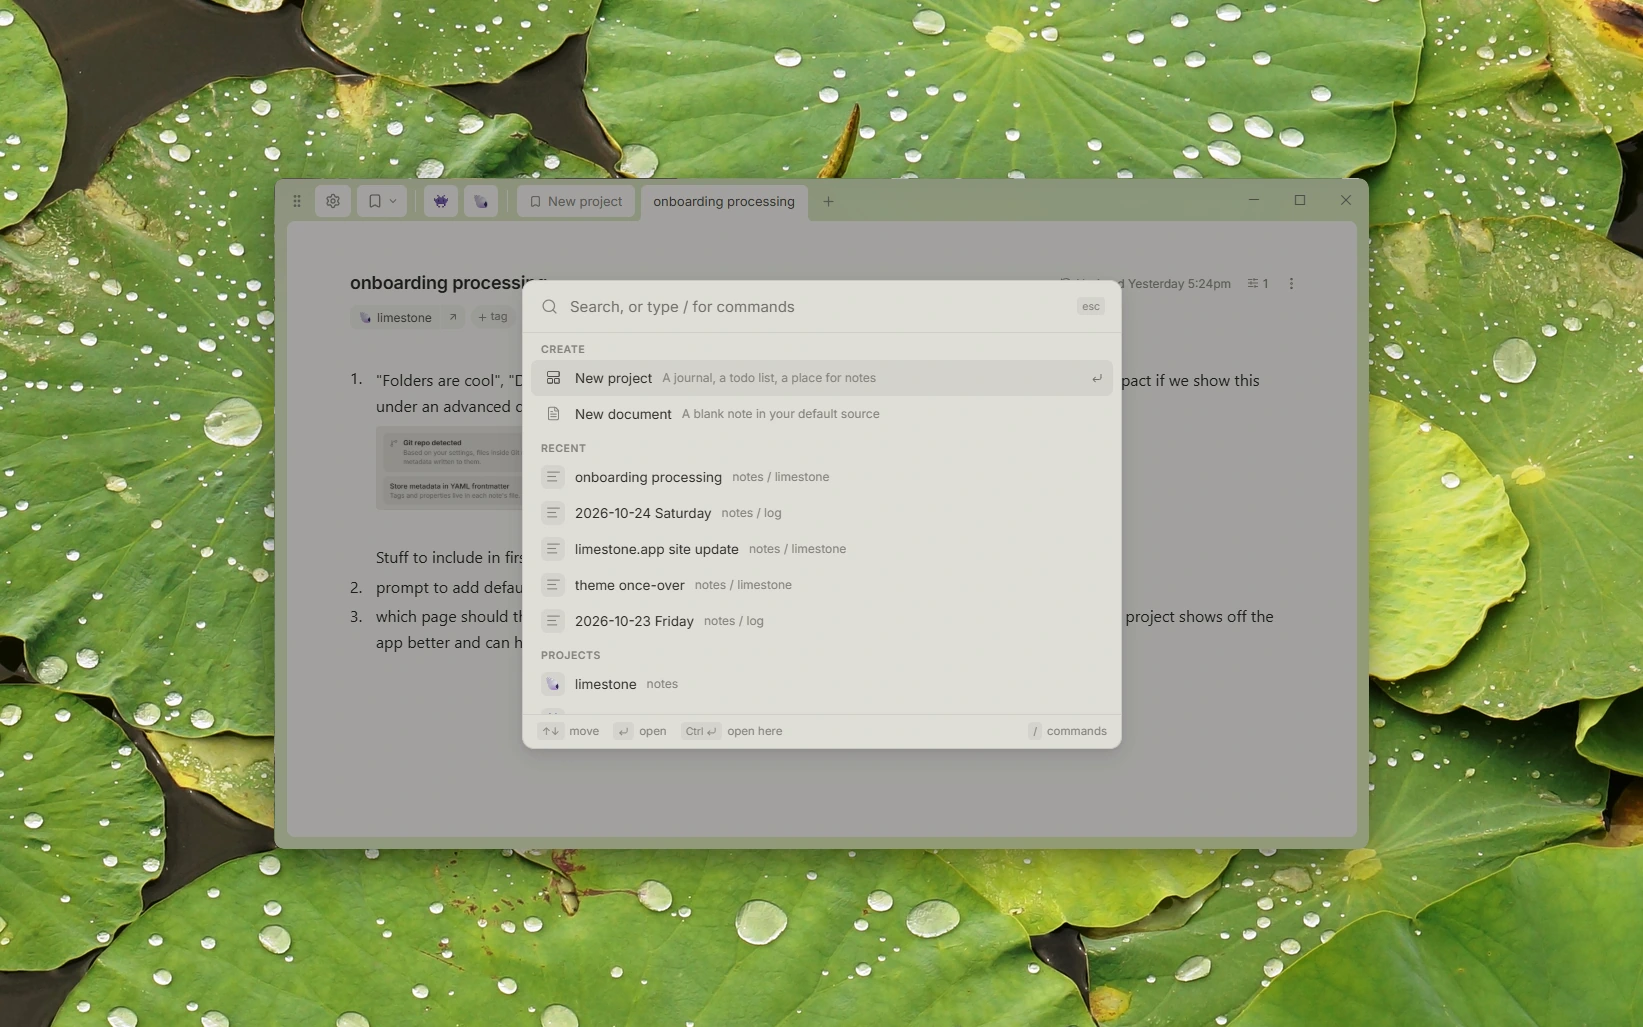Click the purple creature project icon

coord(441,201)
